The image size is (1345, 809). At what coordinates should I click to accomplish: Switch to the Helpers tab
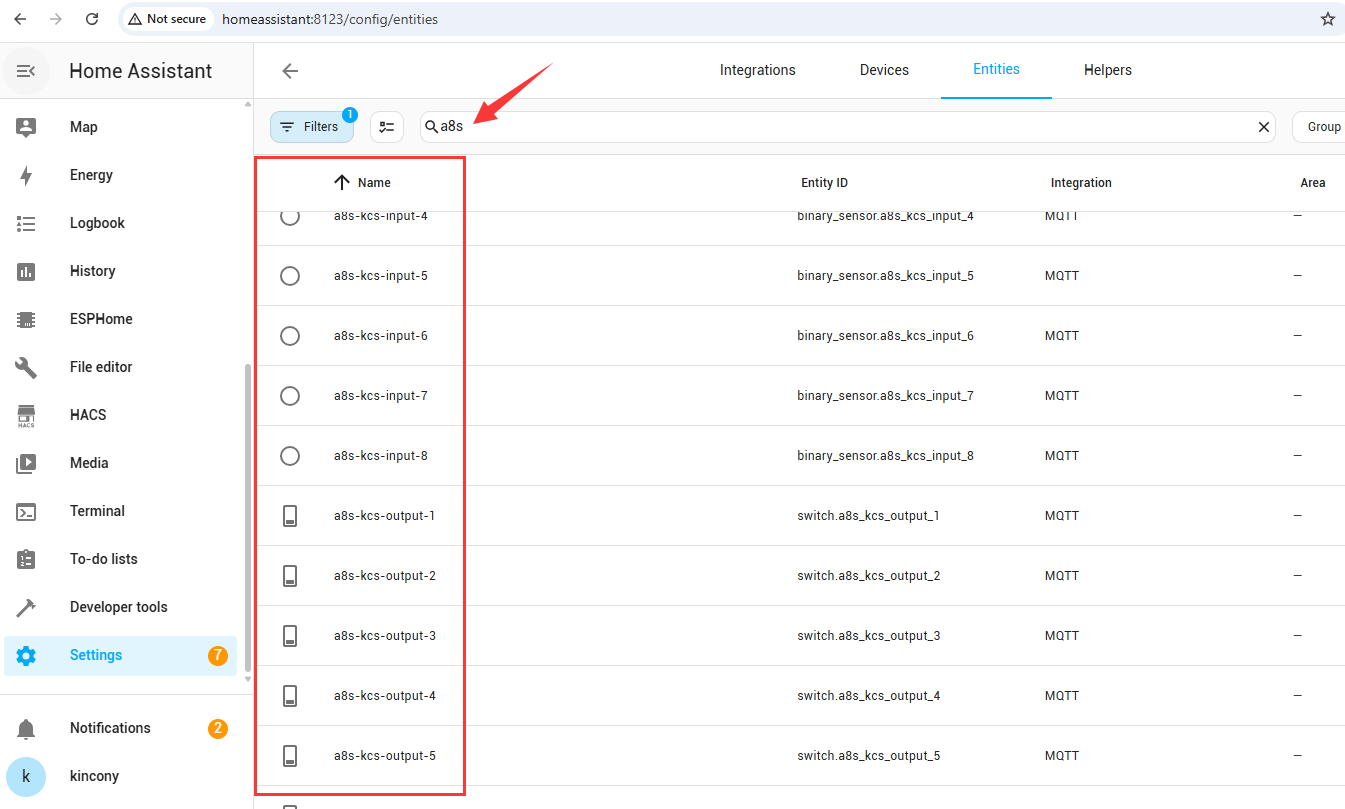(1107, 70)
